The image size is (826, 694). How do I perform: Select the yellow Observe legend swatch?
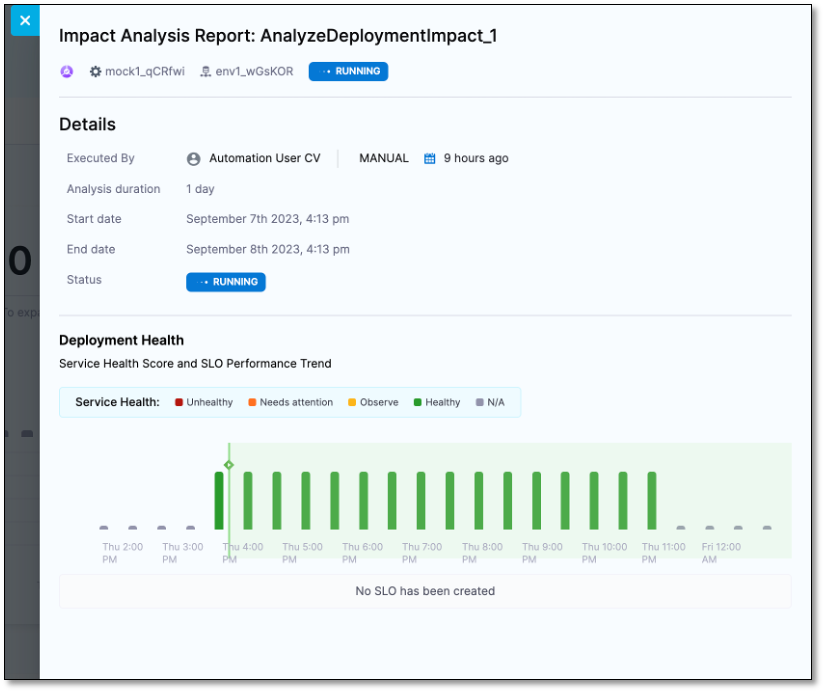coord(352,402)
